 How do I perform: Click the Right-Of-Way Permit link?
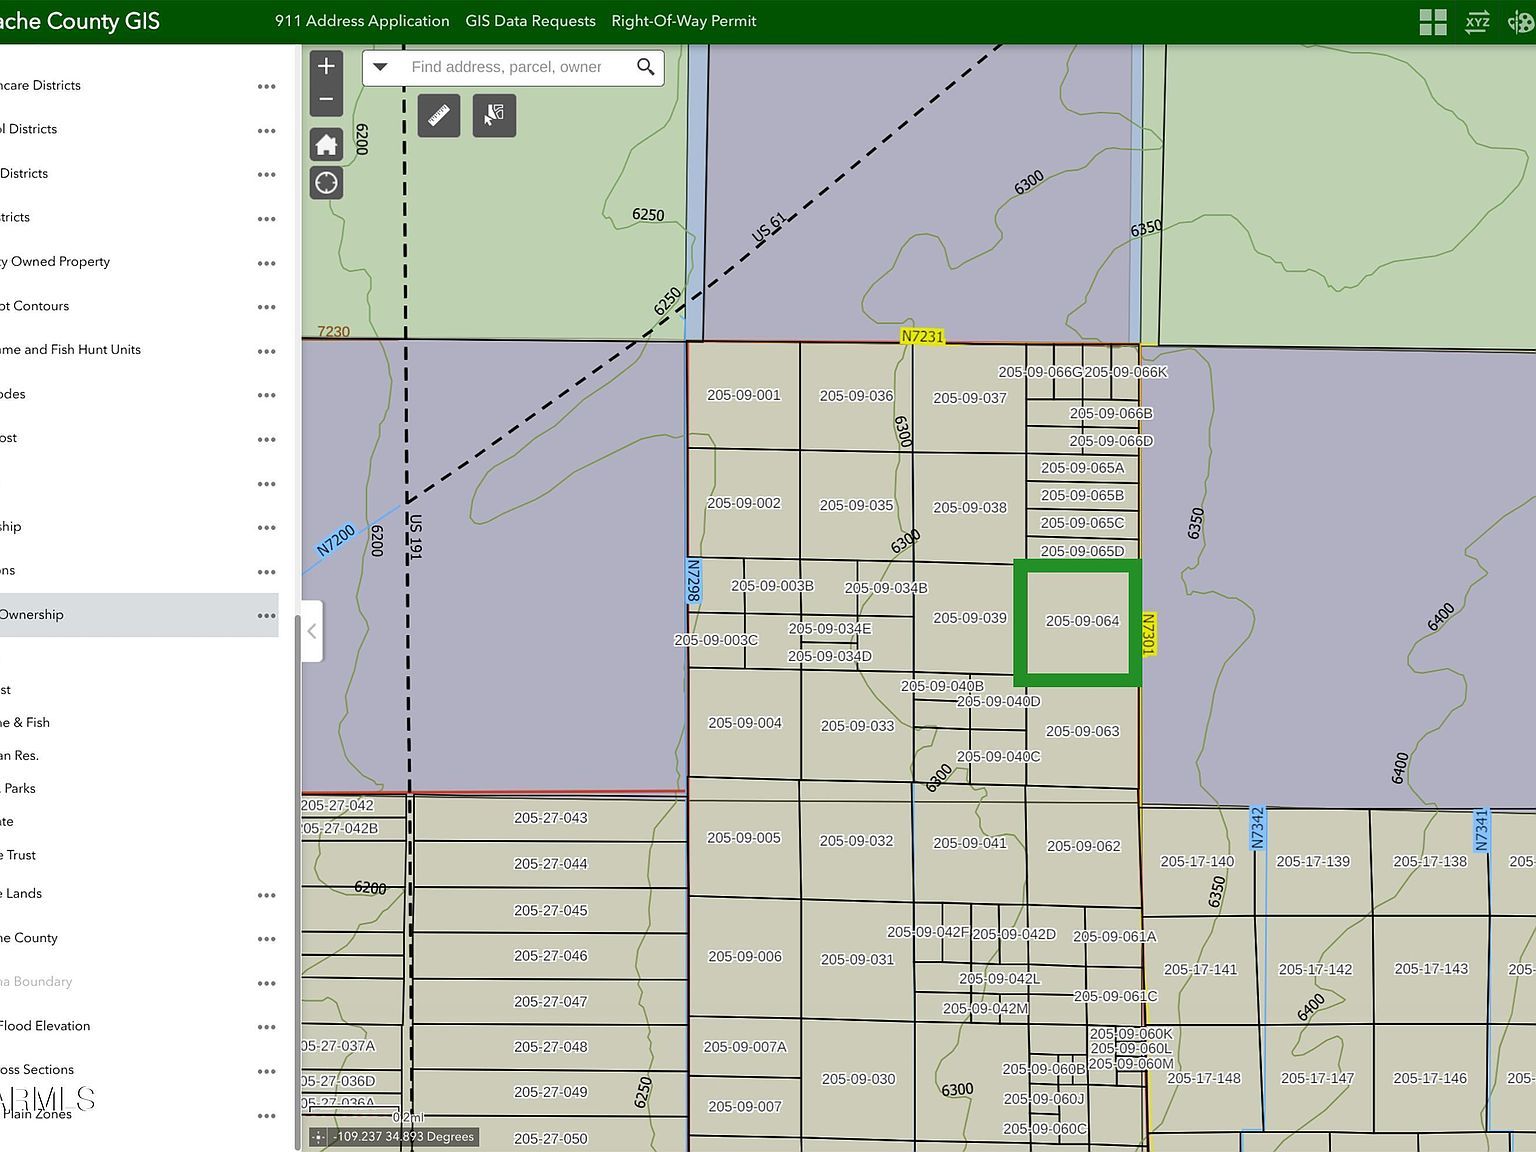(x=683, y=20)
